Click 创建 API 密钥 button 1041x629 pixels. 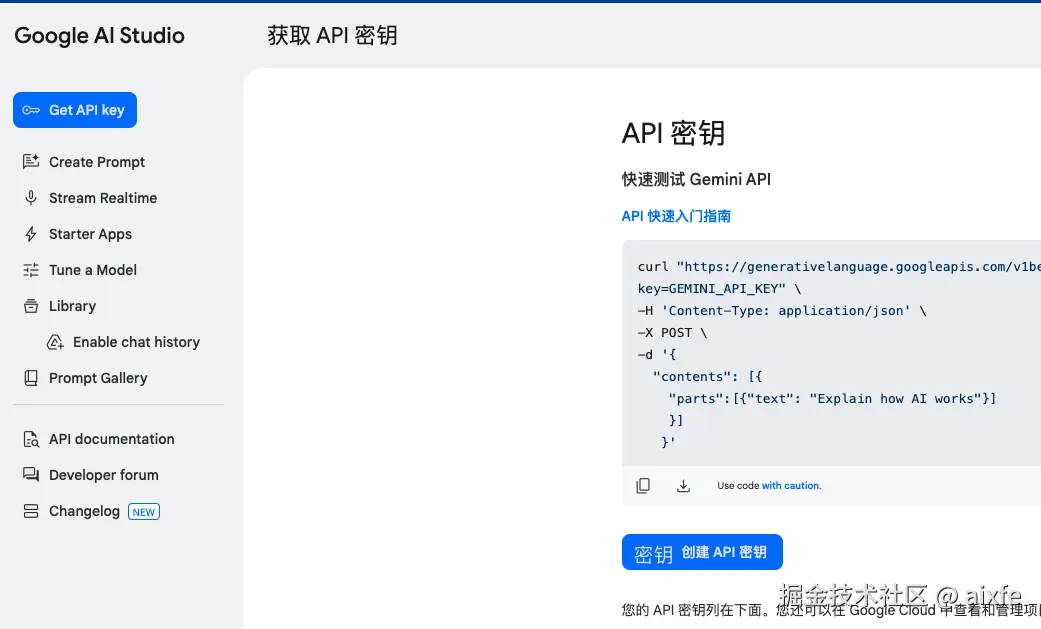(702, 552)
